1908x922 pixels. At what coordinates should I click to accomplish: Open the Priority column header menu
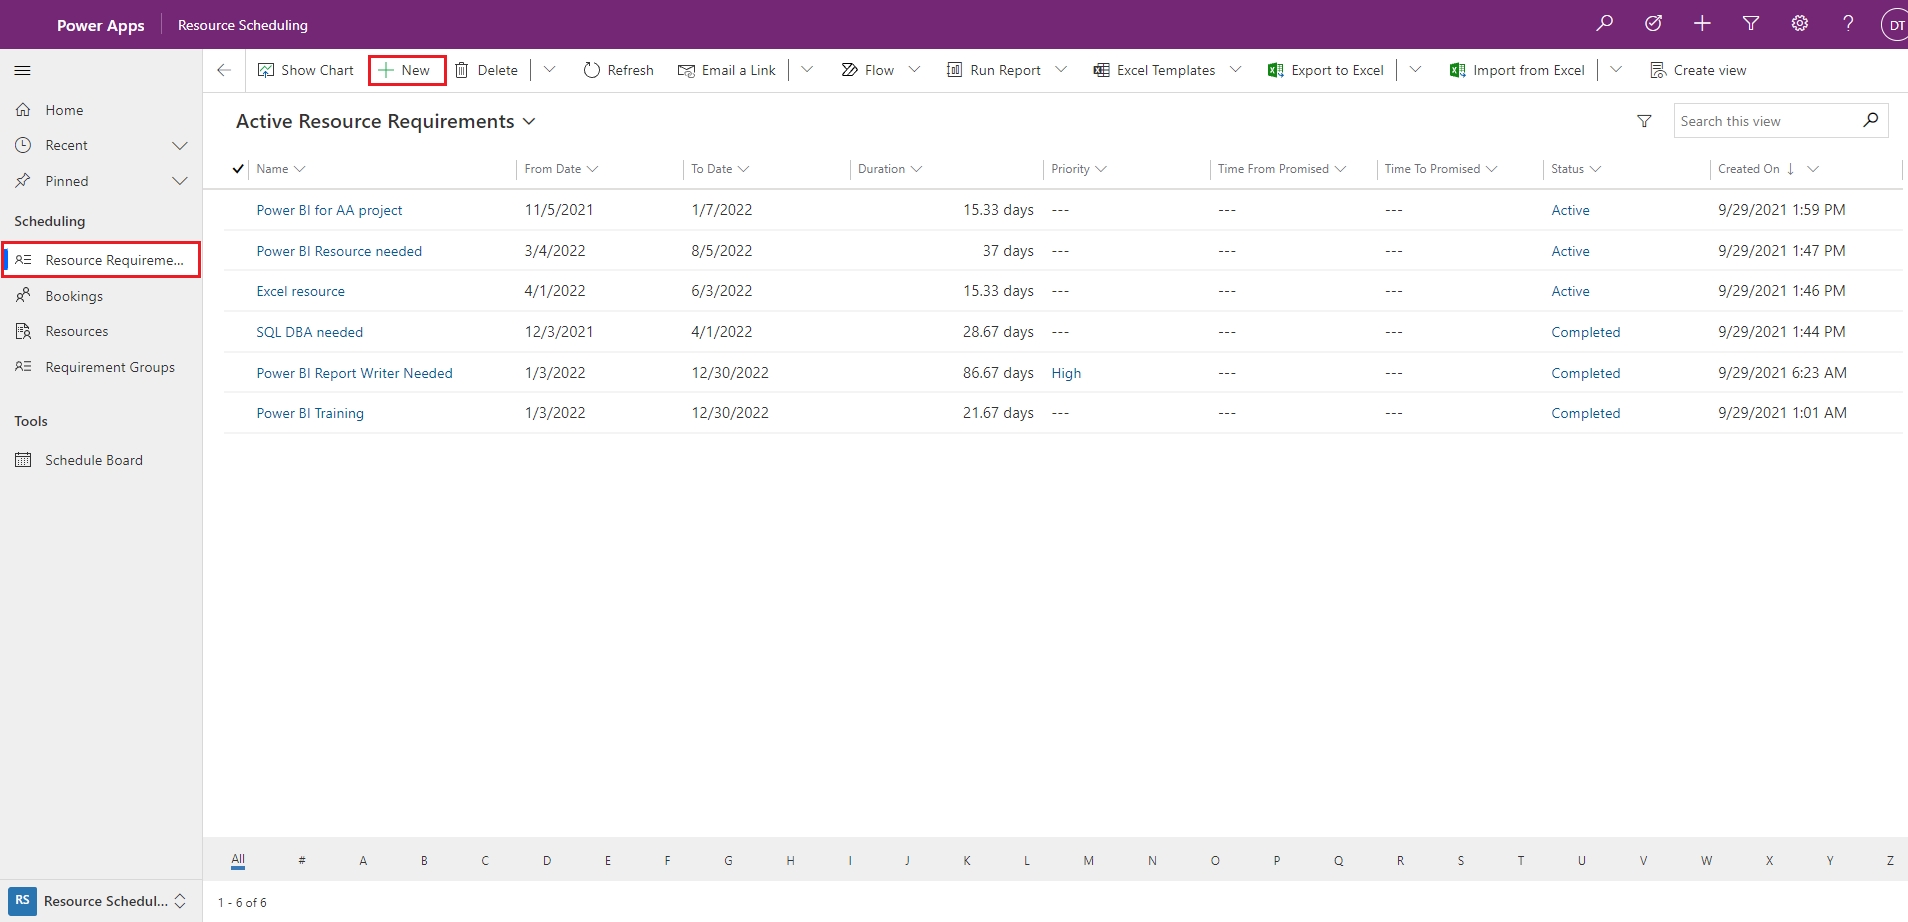pos(1079,169)
